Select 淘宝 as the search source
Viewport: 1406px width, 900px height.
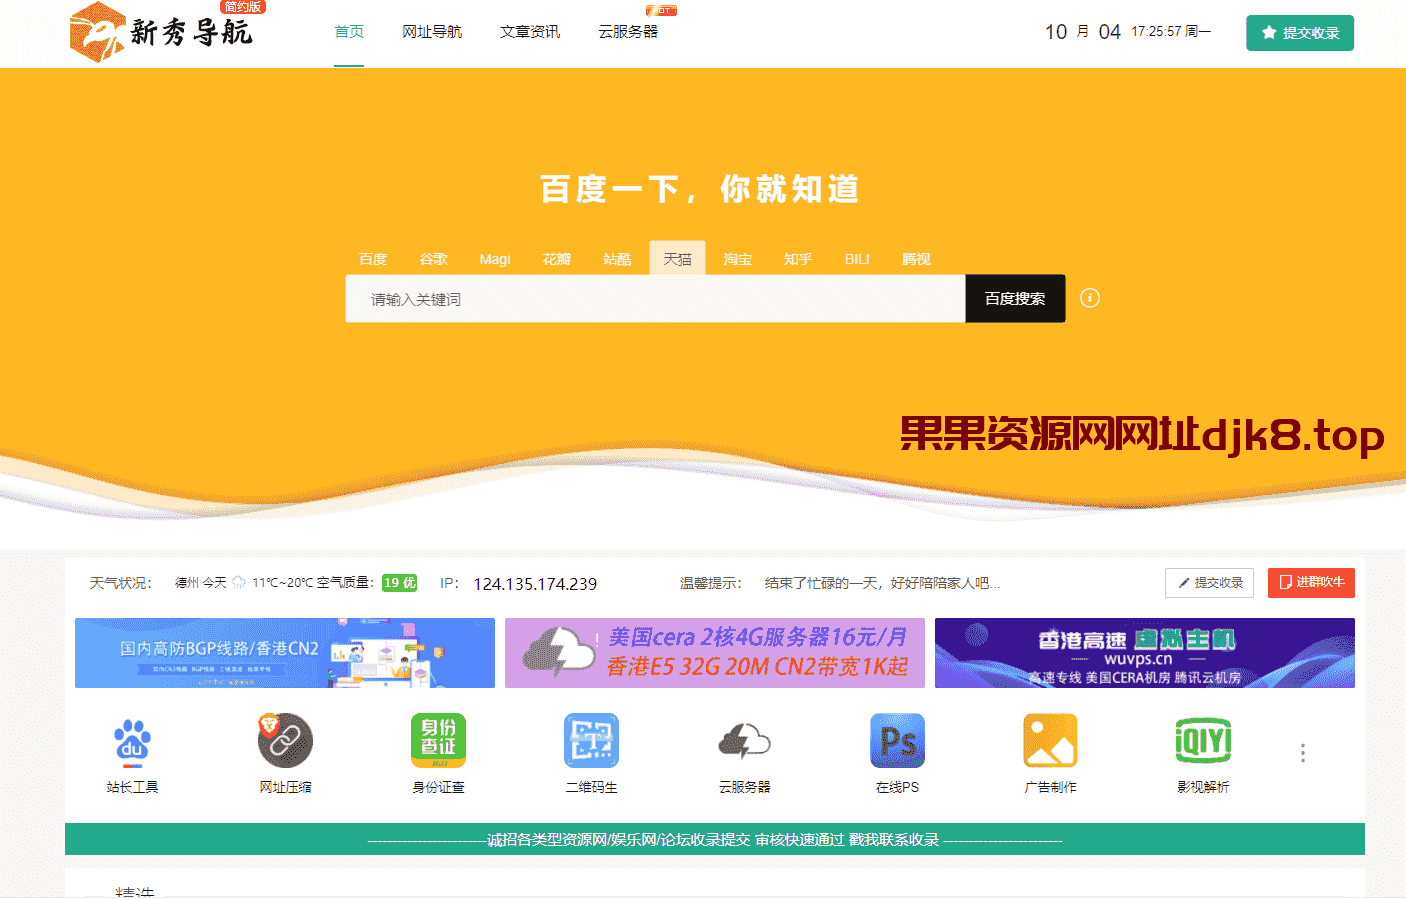[x=737, y=259]
